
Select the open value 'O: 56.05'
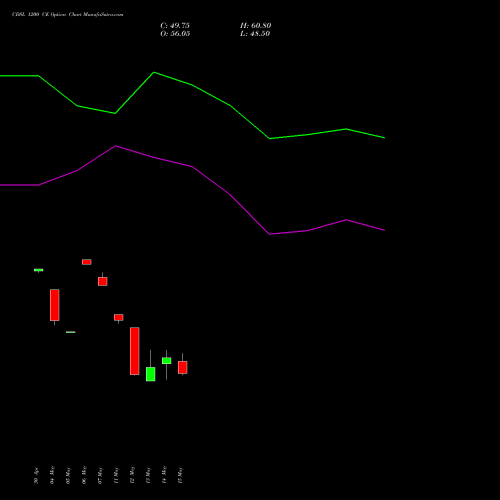point(175,34)
